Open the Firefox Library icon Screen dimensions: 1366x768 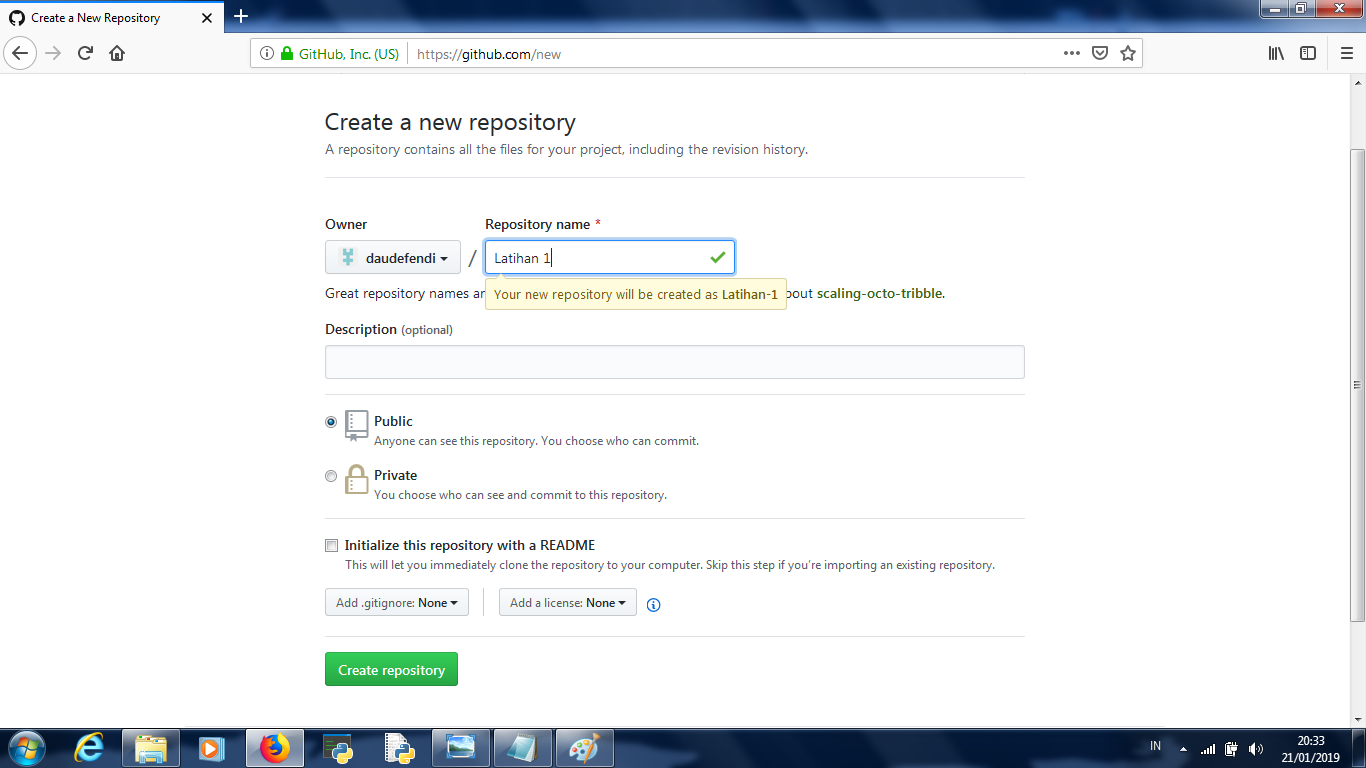pos(1276,53)
